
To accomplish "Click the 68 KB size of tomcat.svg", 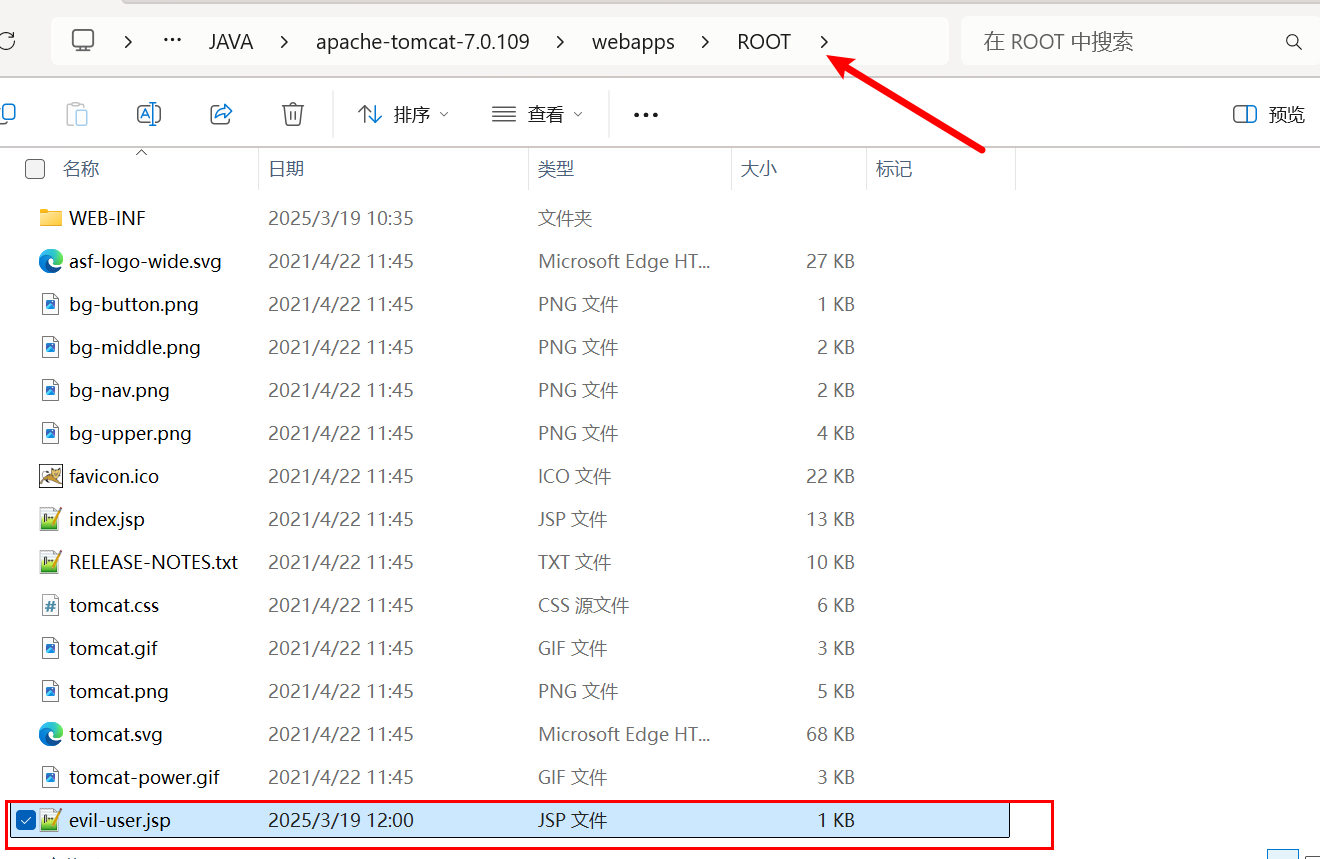I will pos(830,734).
